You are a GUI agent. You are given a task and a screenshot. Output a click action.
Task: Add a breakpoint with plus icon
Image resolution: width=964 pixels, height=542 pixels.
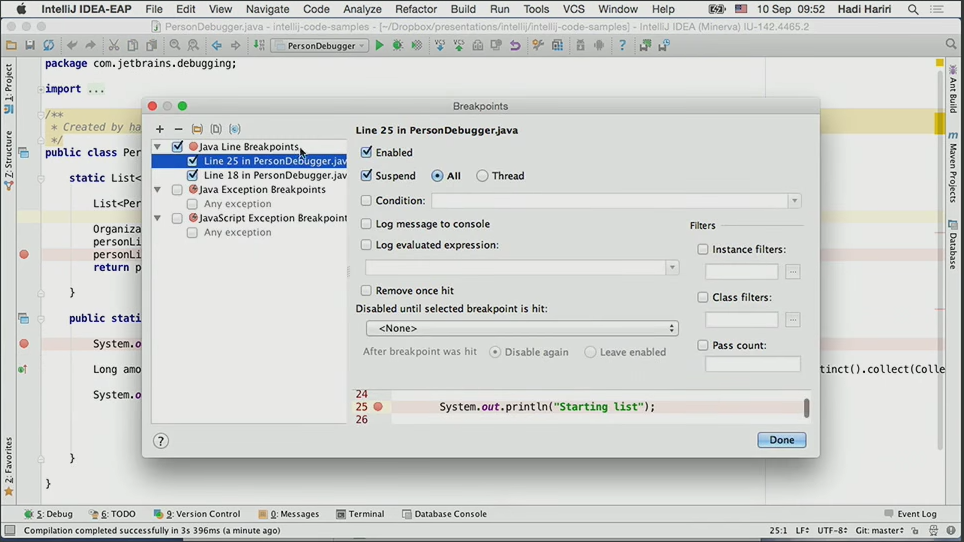(x=160, y=129)
